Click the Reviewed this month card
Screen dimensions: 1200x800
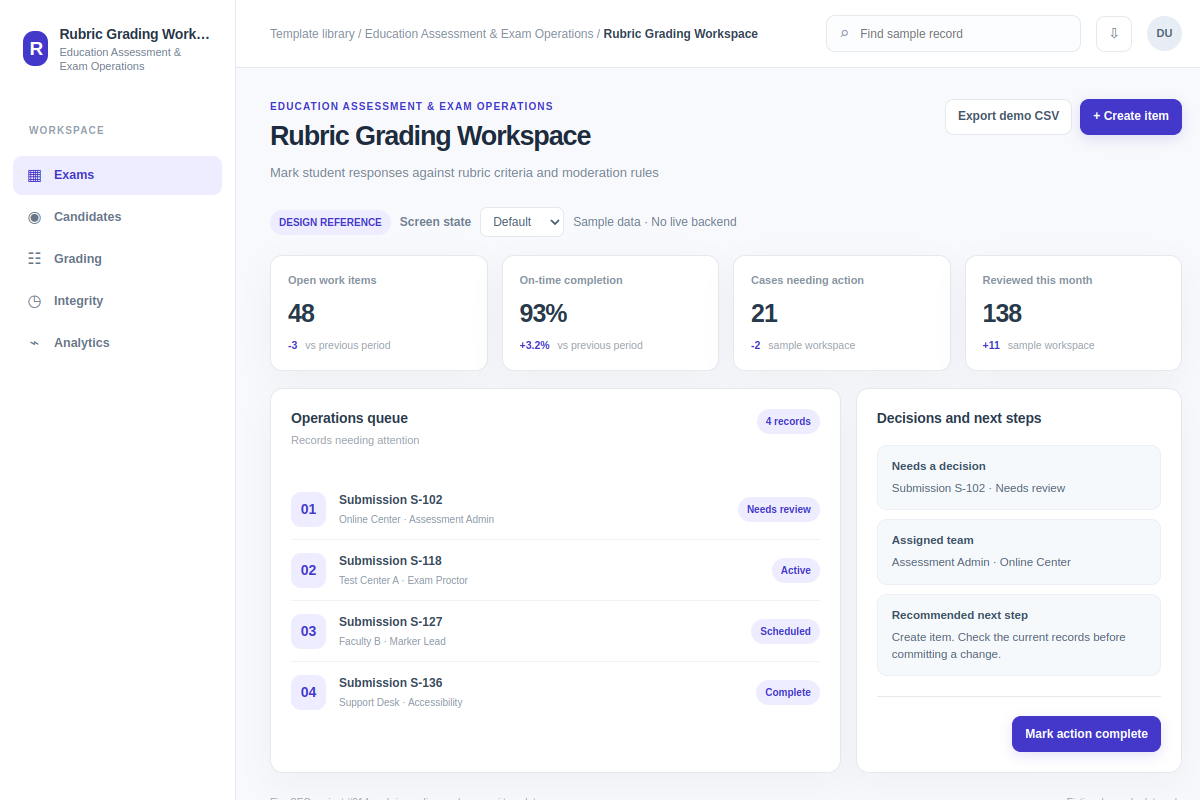point(1073,313)
